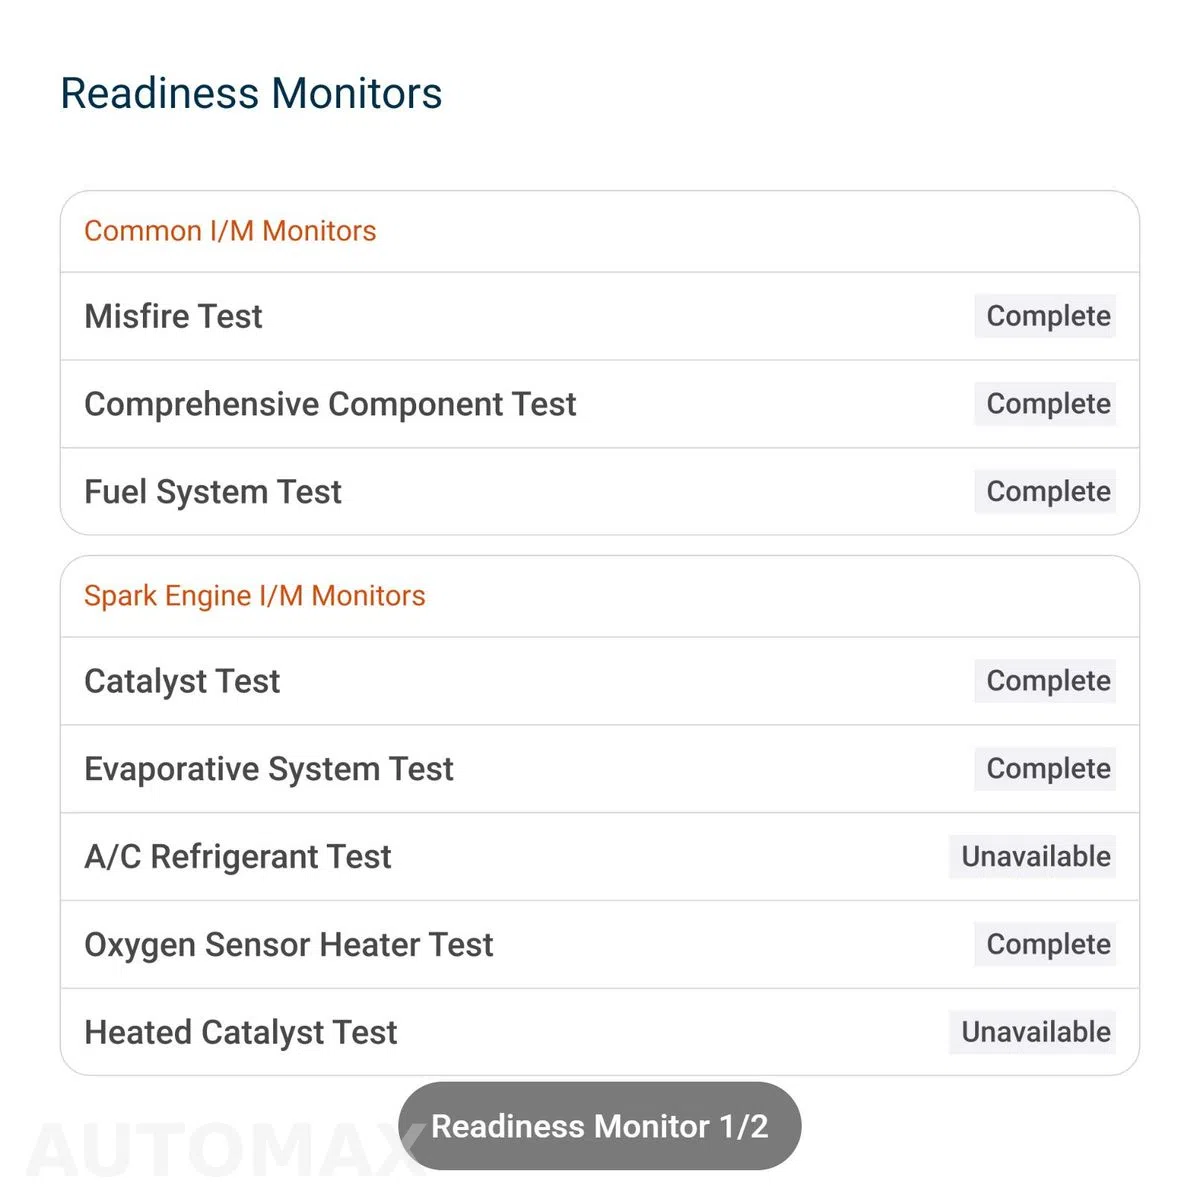Screen dimensions: 1200x1200
Task: Click the Misfire Test Complete badge
Action: [1045, 316]
